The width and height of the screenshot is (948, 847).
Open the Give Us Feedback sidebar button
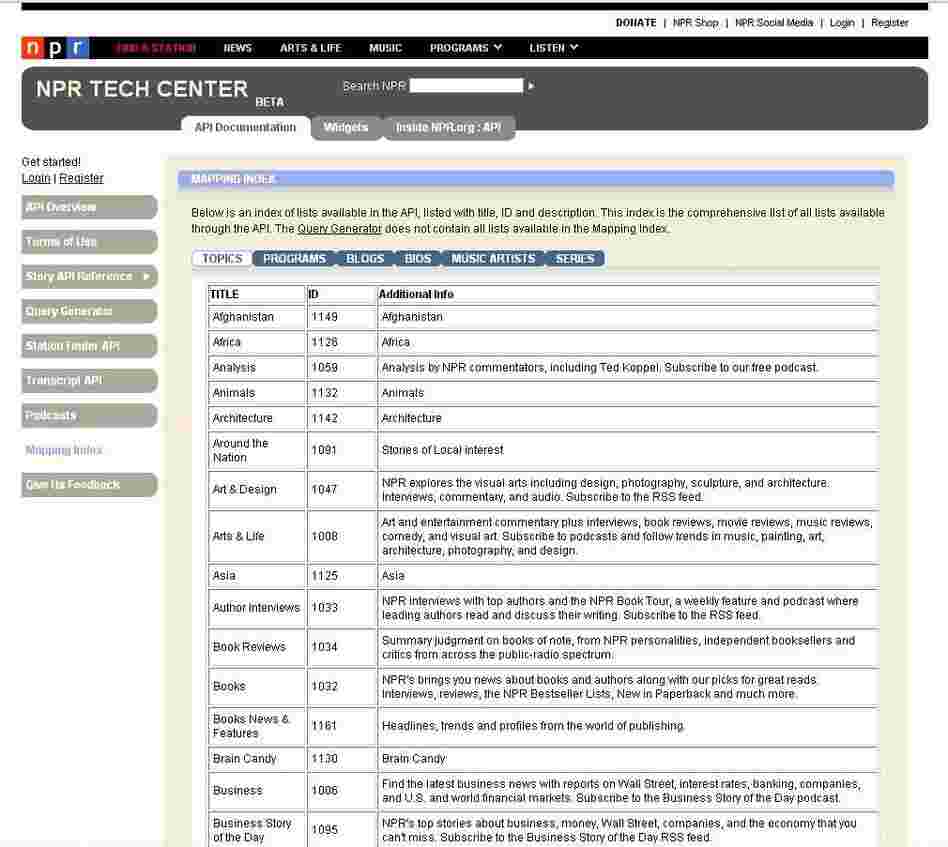89,485
